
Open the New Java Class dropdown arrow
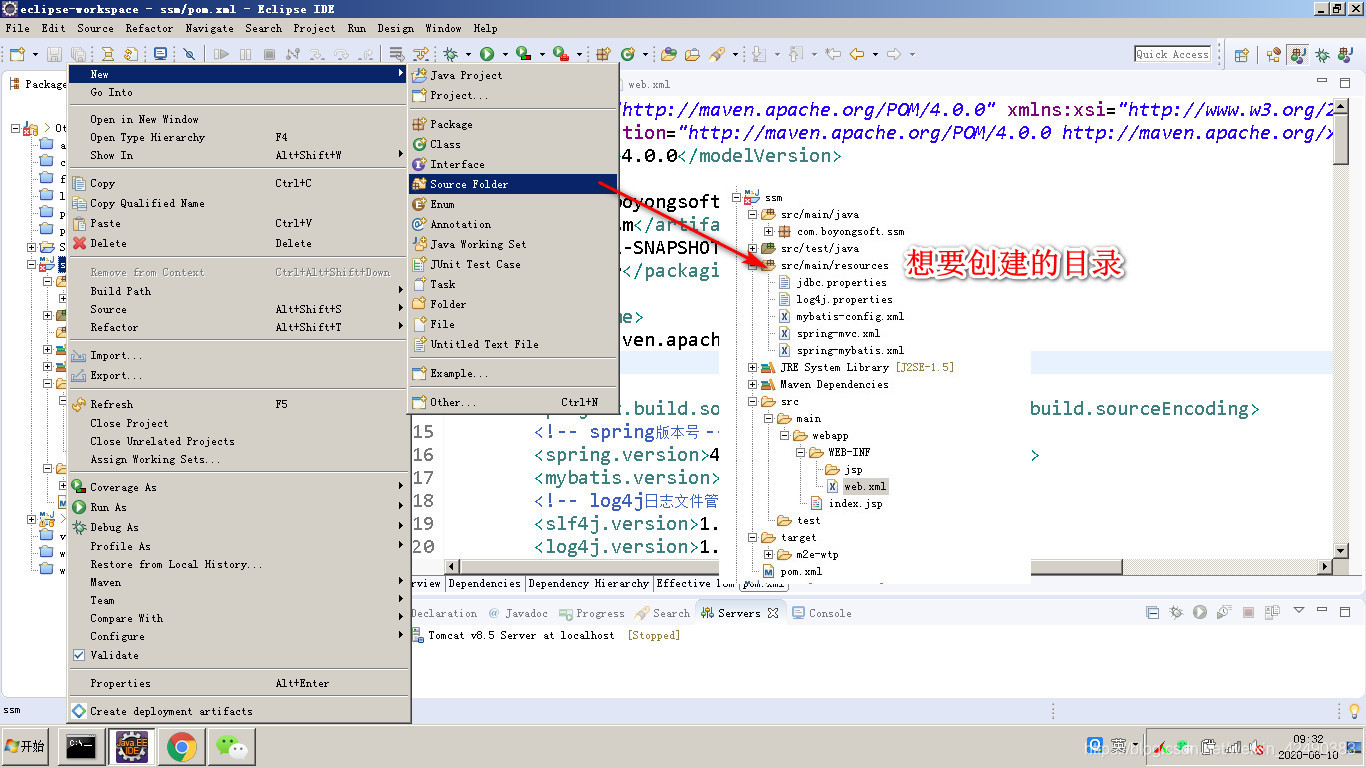(x=646, y=54)
